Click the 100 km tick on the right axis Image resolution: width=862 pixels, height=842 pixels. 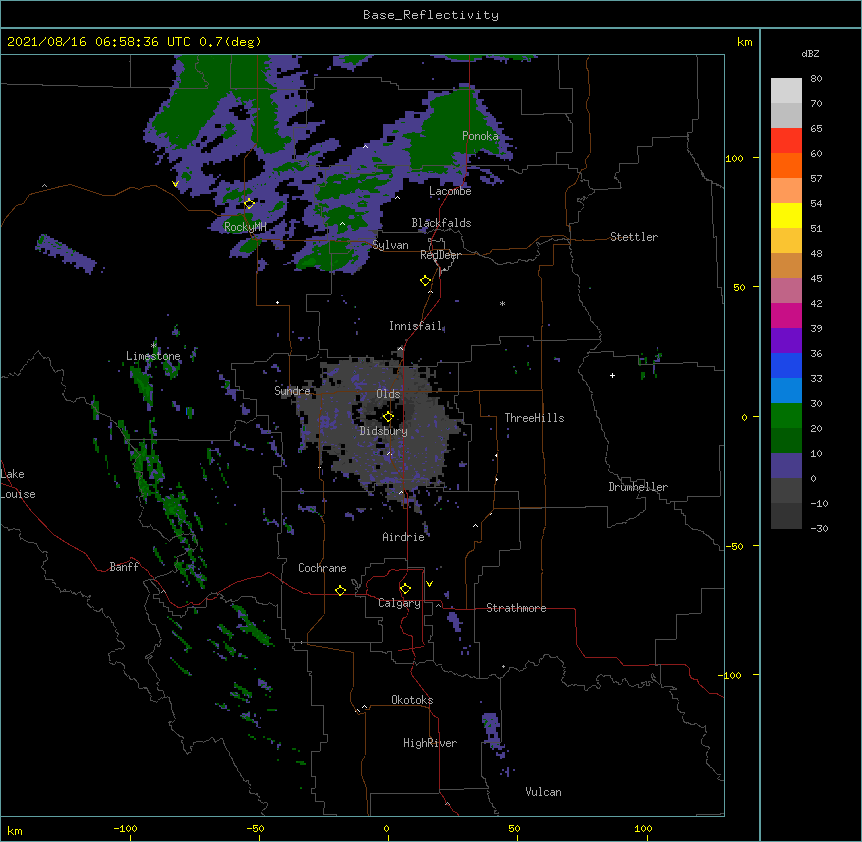(x=734, y=158)
